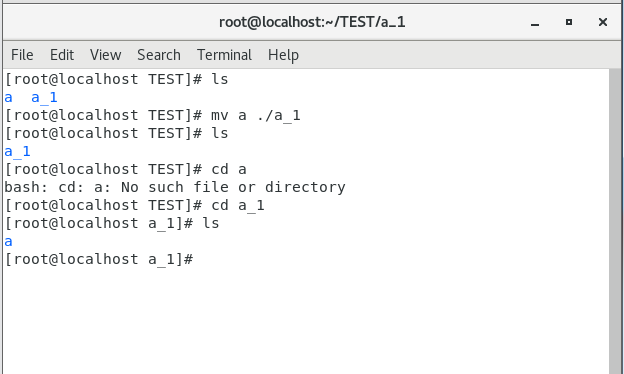The height and width of the screenshot is (374, 624).
Task: Open the Terminal menu
Action: 224,55
